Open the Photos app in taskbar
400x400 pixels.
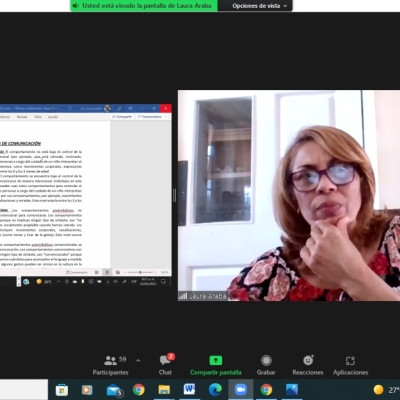tap(292, 389)
